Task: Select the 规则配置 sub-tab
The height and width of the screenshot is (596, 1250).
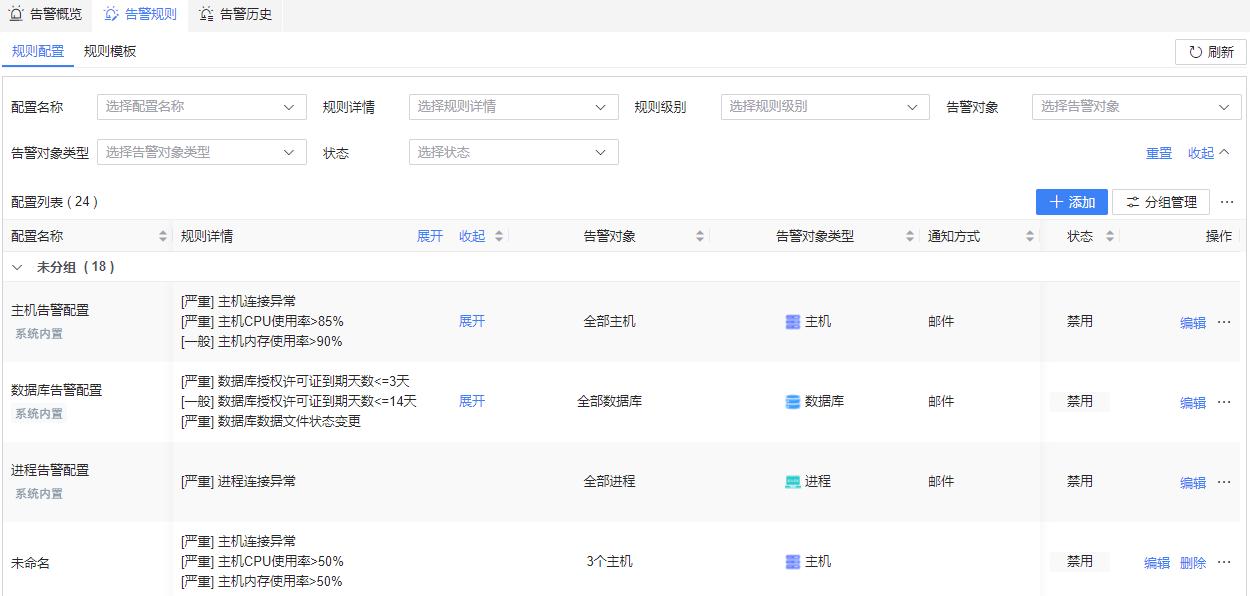Action: (38, 51)
